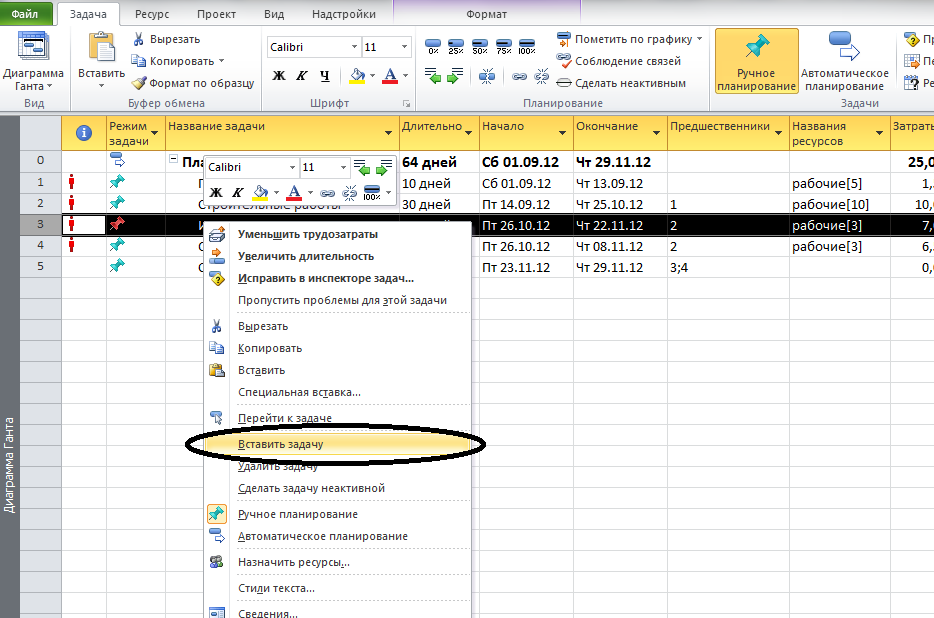The width and height of the screenshot is (934, 618).
Task: Mark task 0% complete in the ribbon
Action: click(433, 46)
